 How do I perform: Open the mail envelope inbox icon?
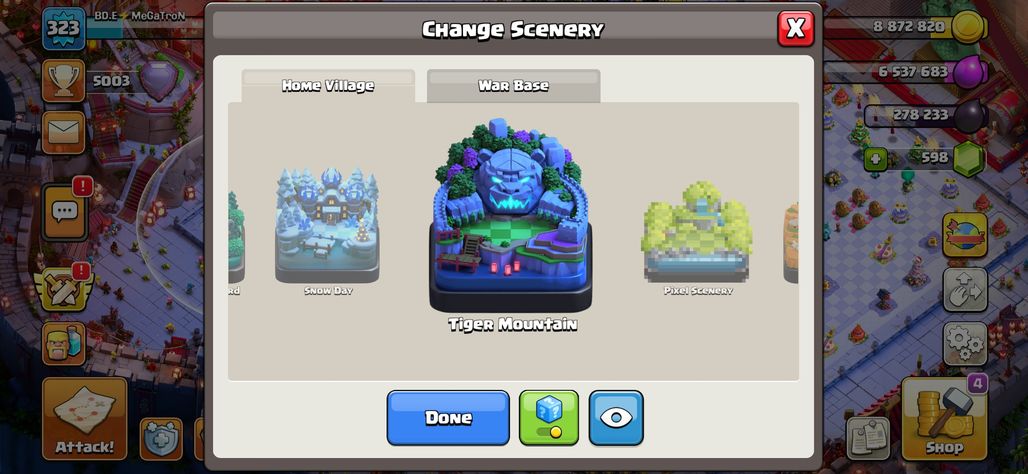(x=64, y=132)
